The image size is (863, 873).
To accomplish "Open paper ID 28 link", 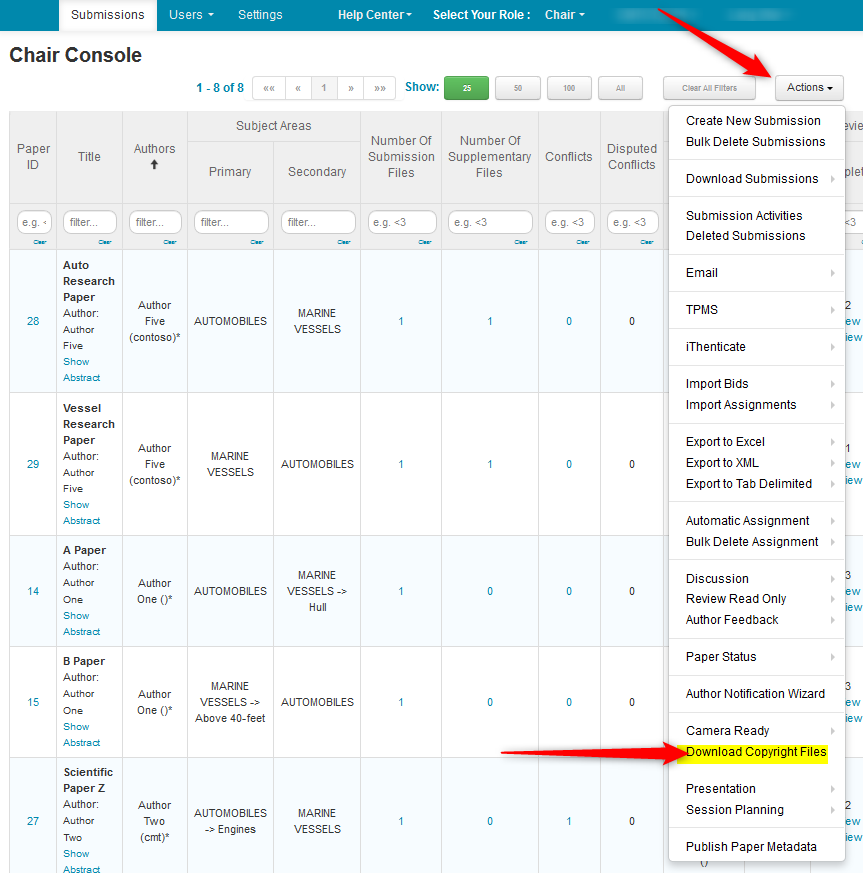I will click(x=33, y=321).
